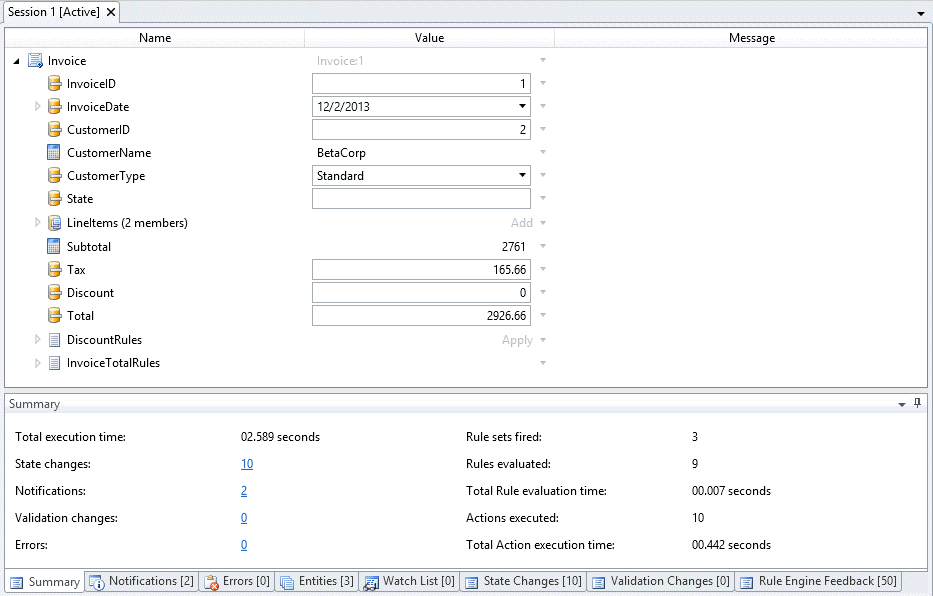Image resolution: width=933 pixels, height=596 pixels.
Task: Open the CustomerType dropdown
Action: pos(522,176)
